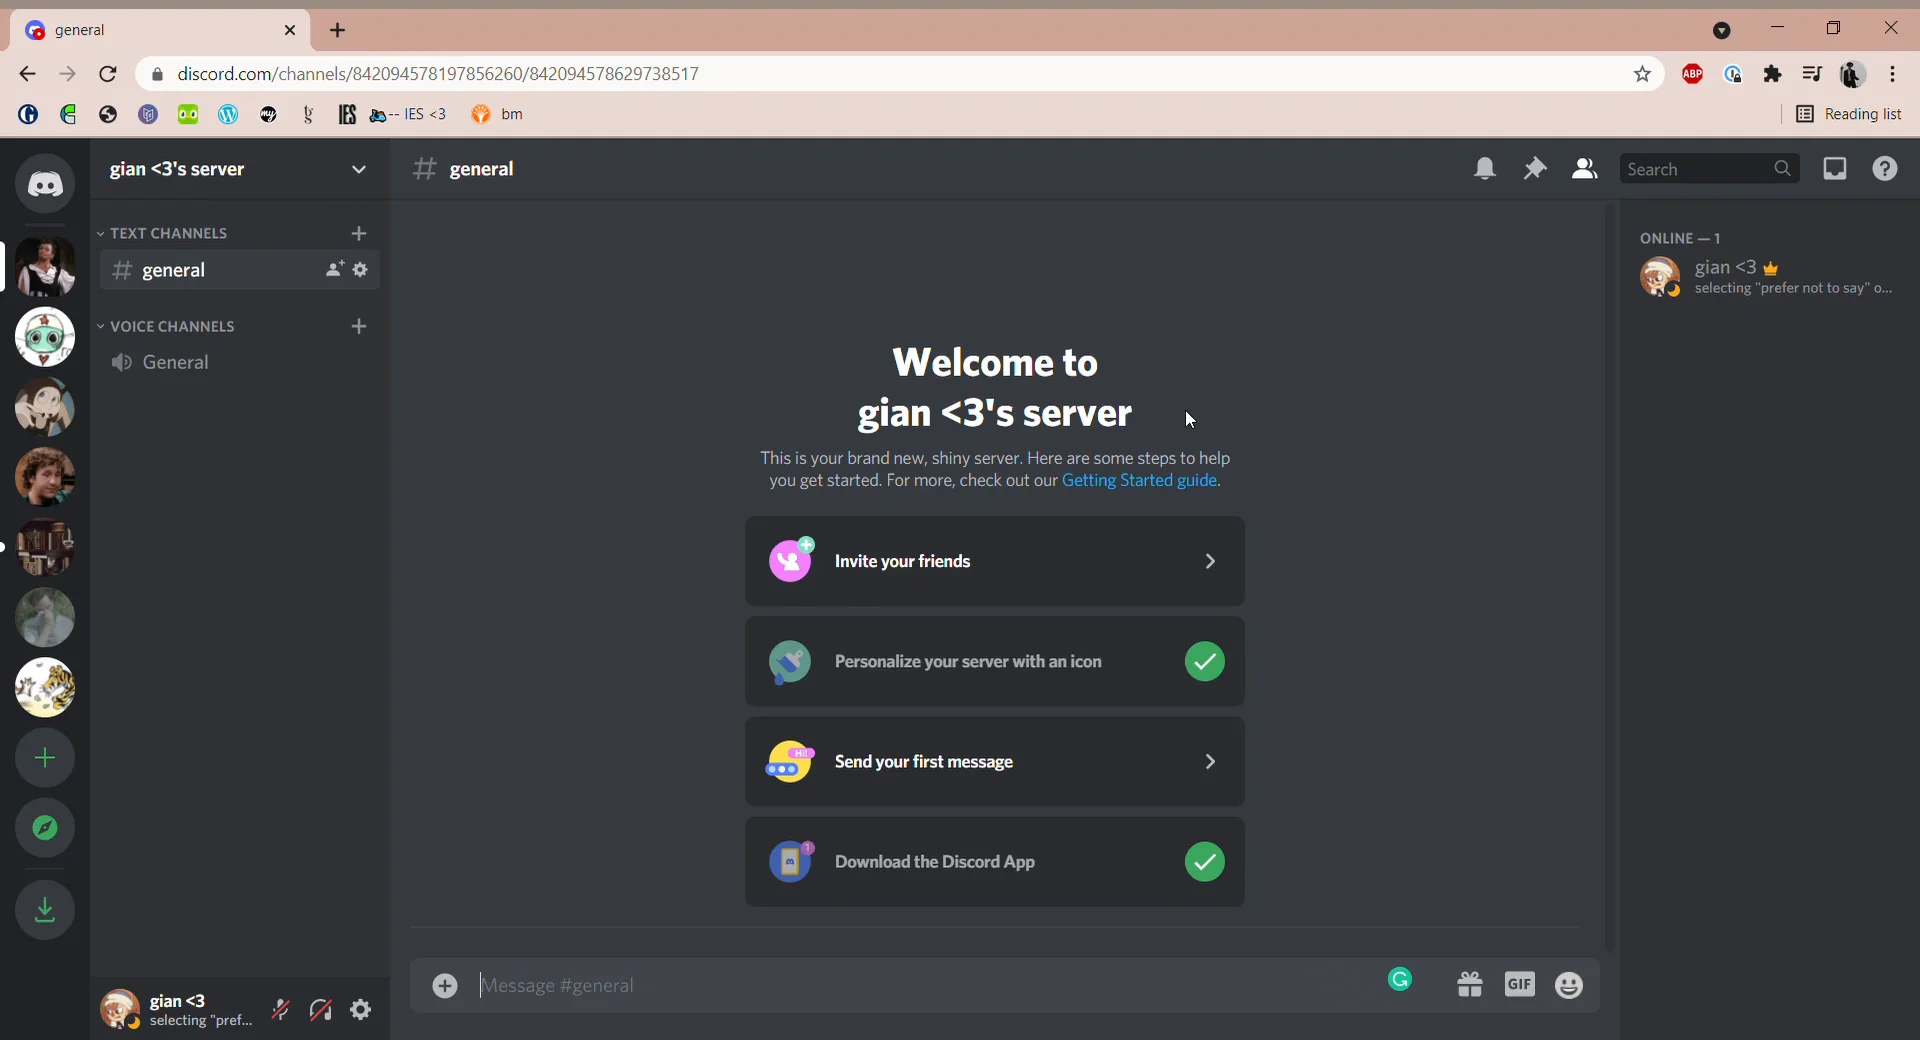Viewport: 1920px width, 1040px height.
Task: Click the address bar URL
Action: (x=438, y=74)
